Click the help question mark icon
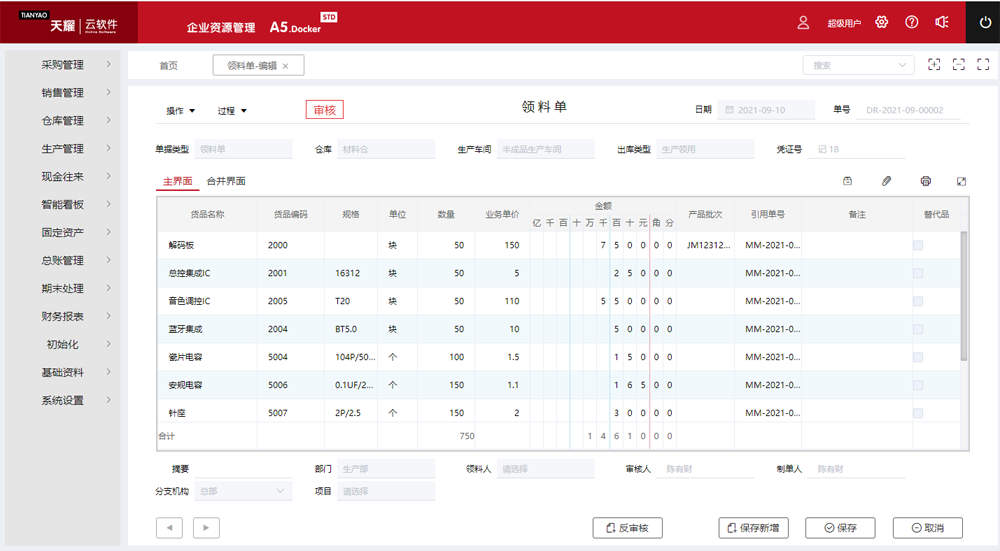The width and height of the screenshot is (1000, 551). (x=911, y=22)
